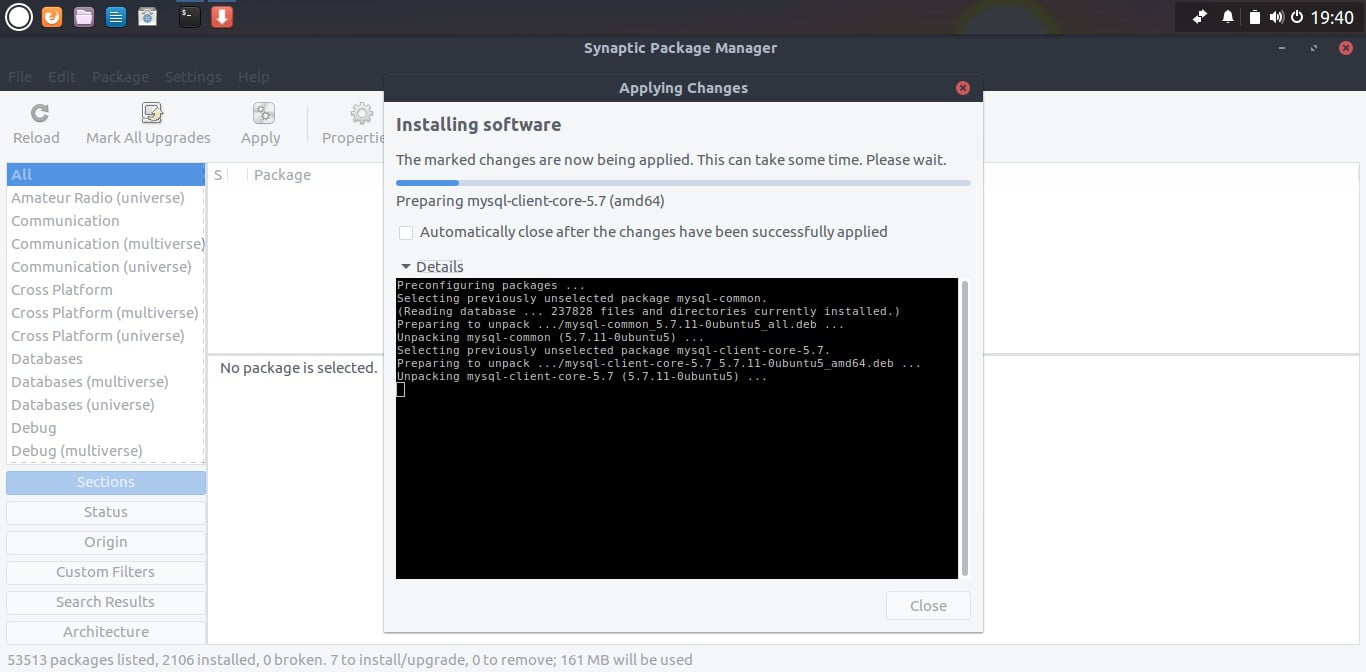Open the file manager folder icon

(x=84, y=17)
